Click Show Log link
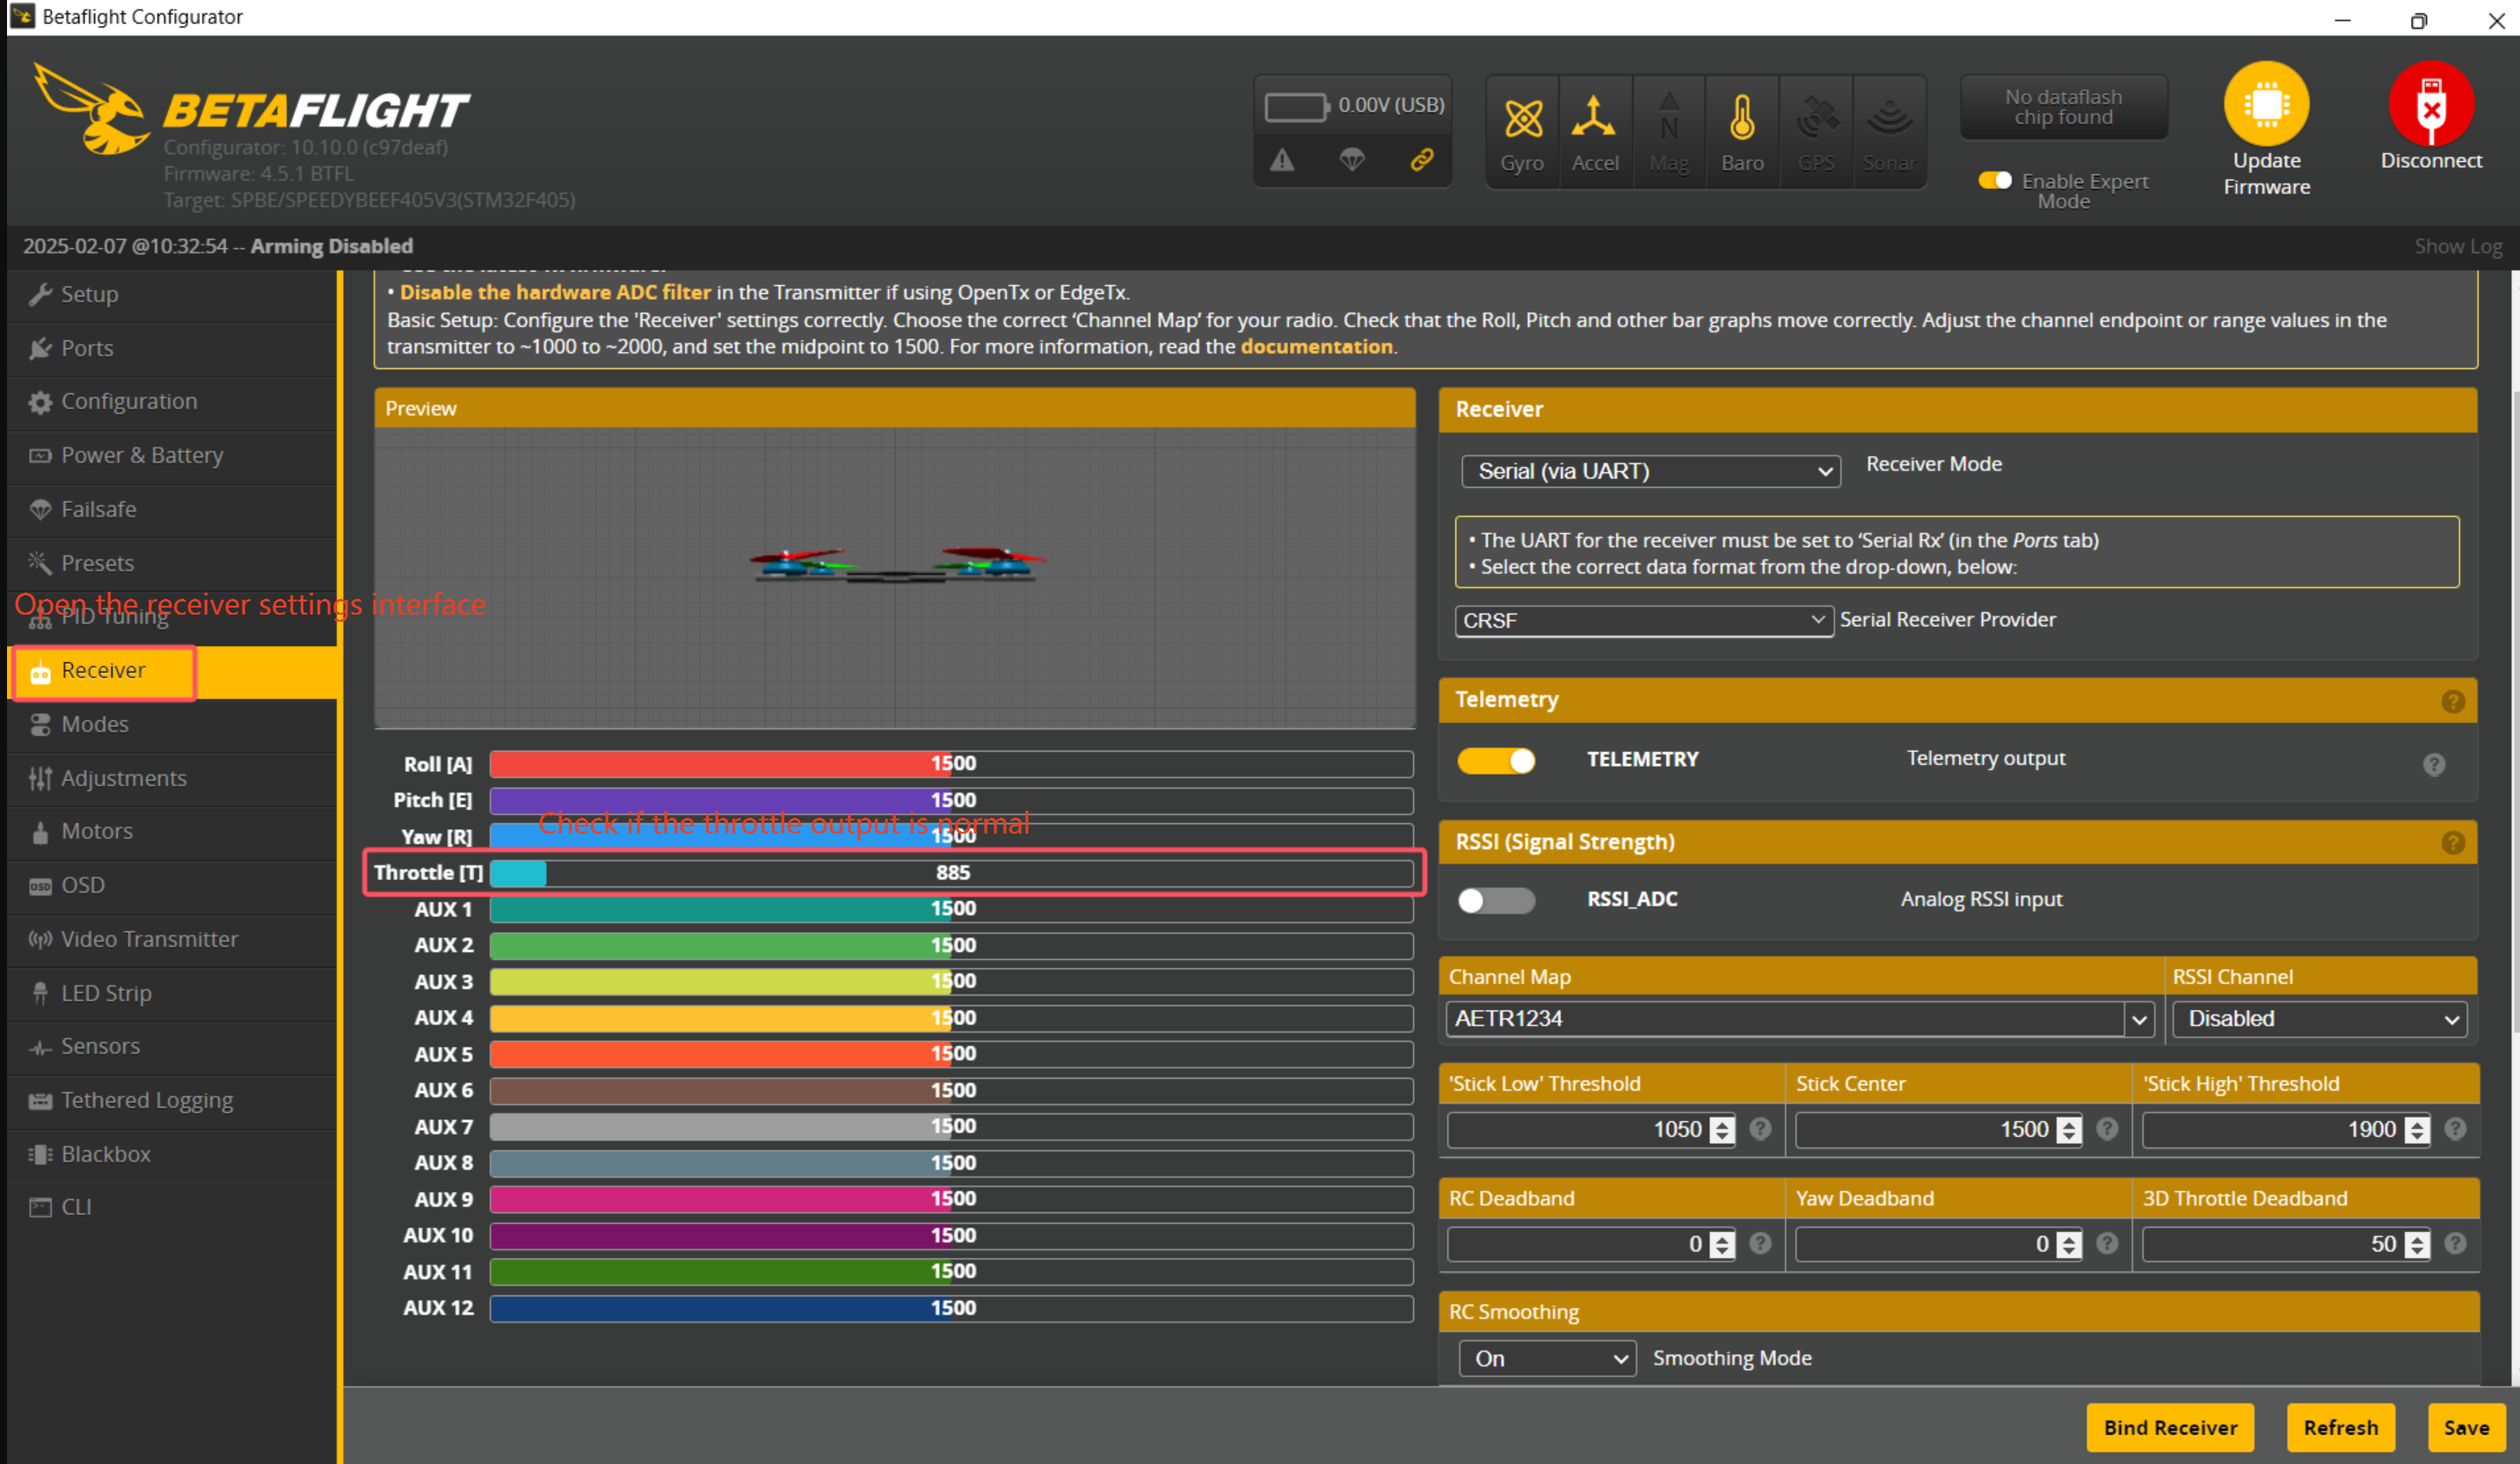The image size is (2520, 1464). point(2458,246)
